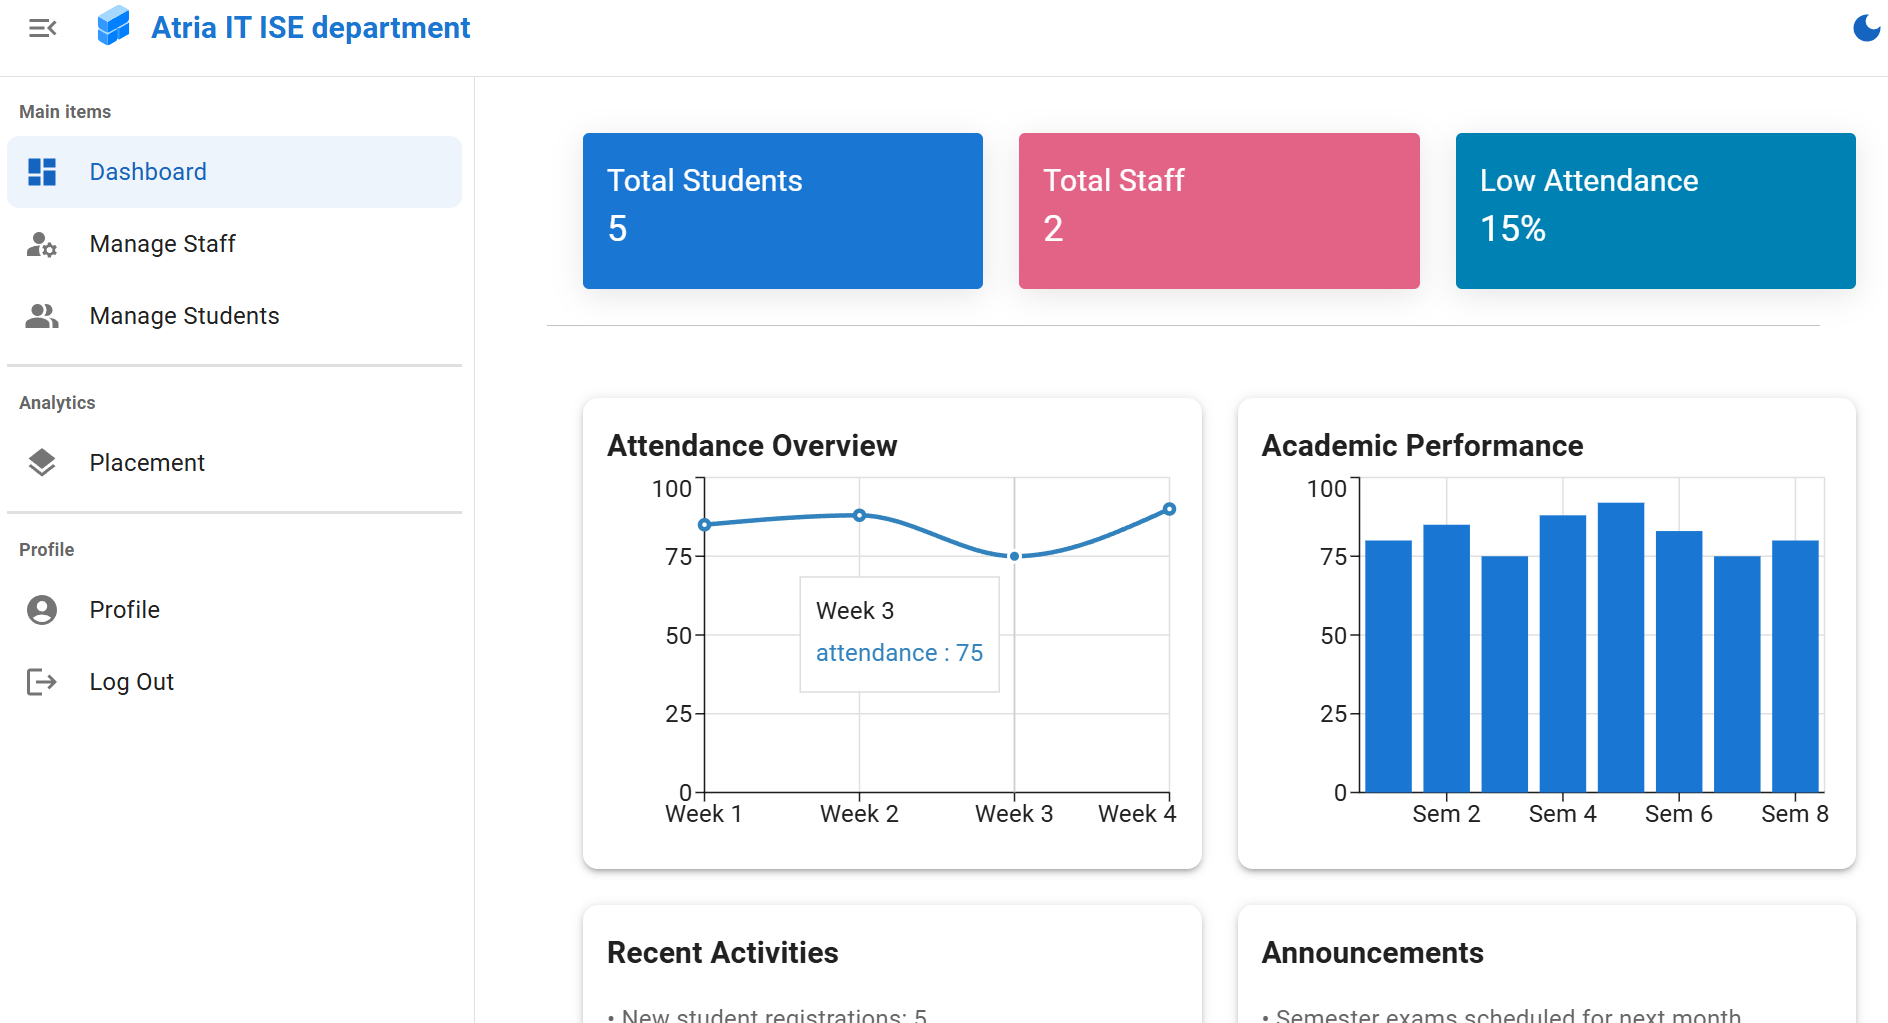Click the Academic Performance heading
The image size is (1888, 1023).
[1422, 446]
